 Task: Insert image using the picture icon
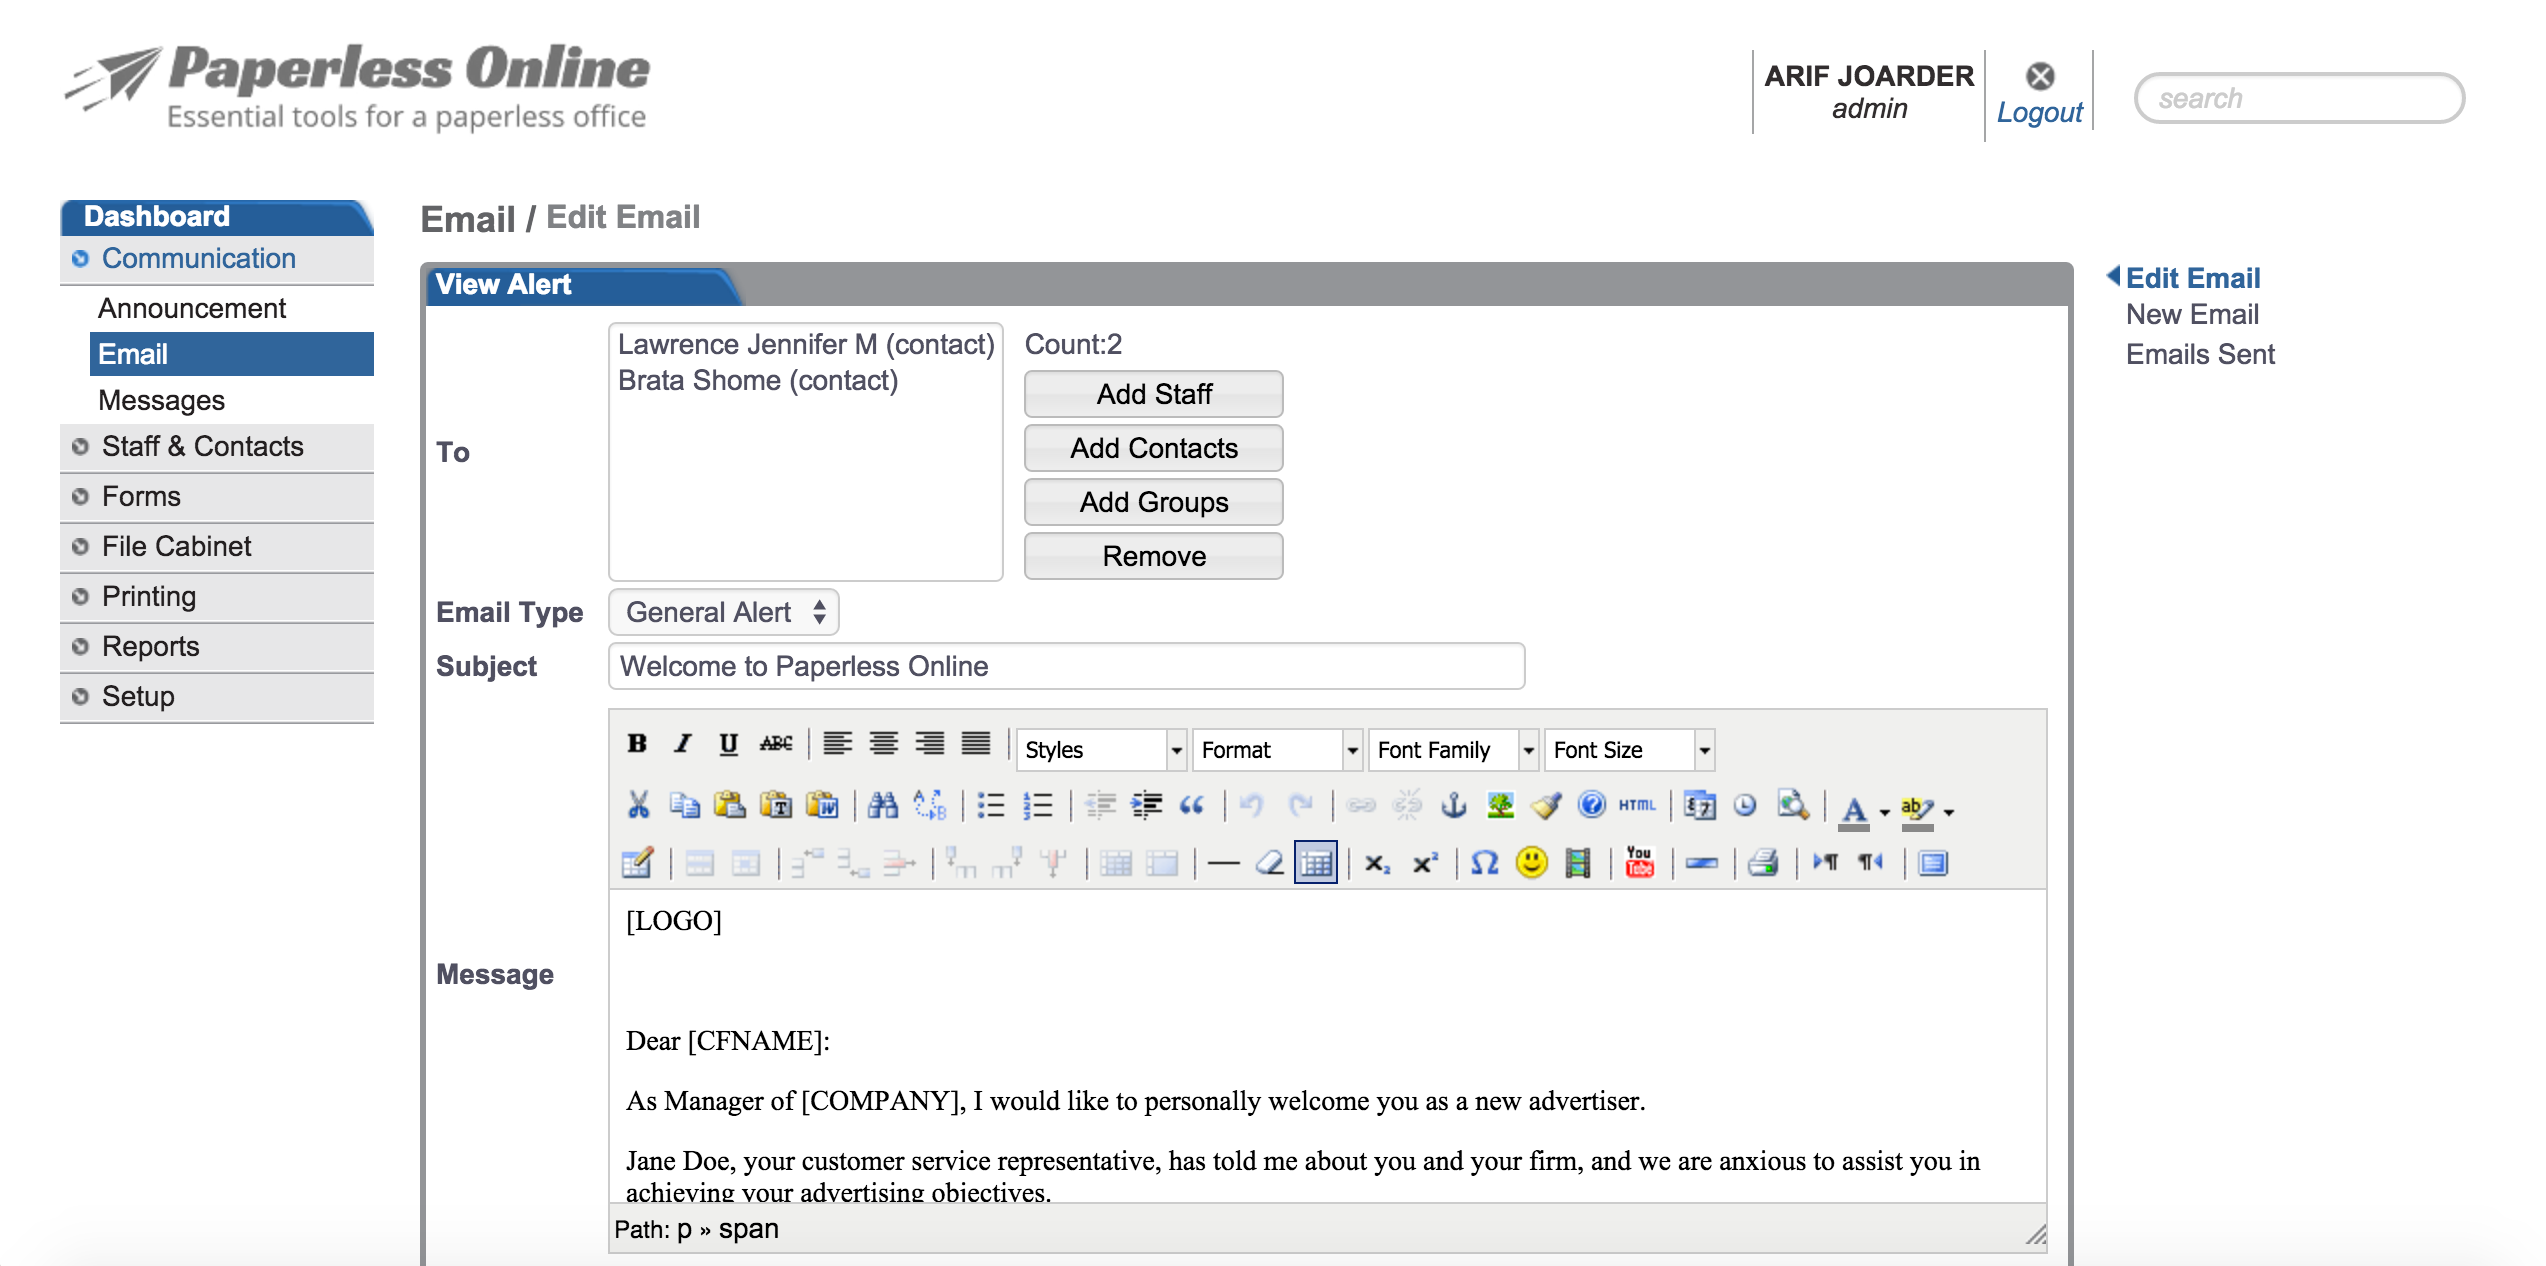(1500, 805)
